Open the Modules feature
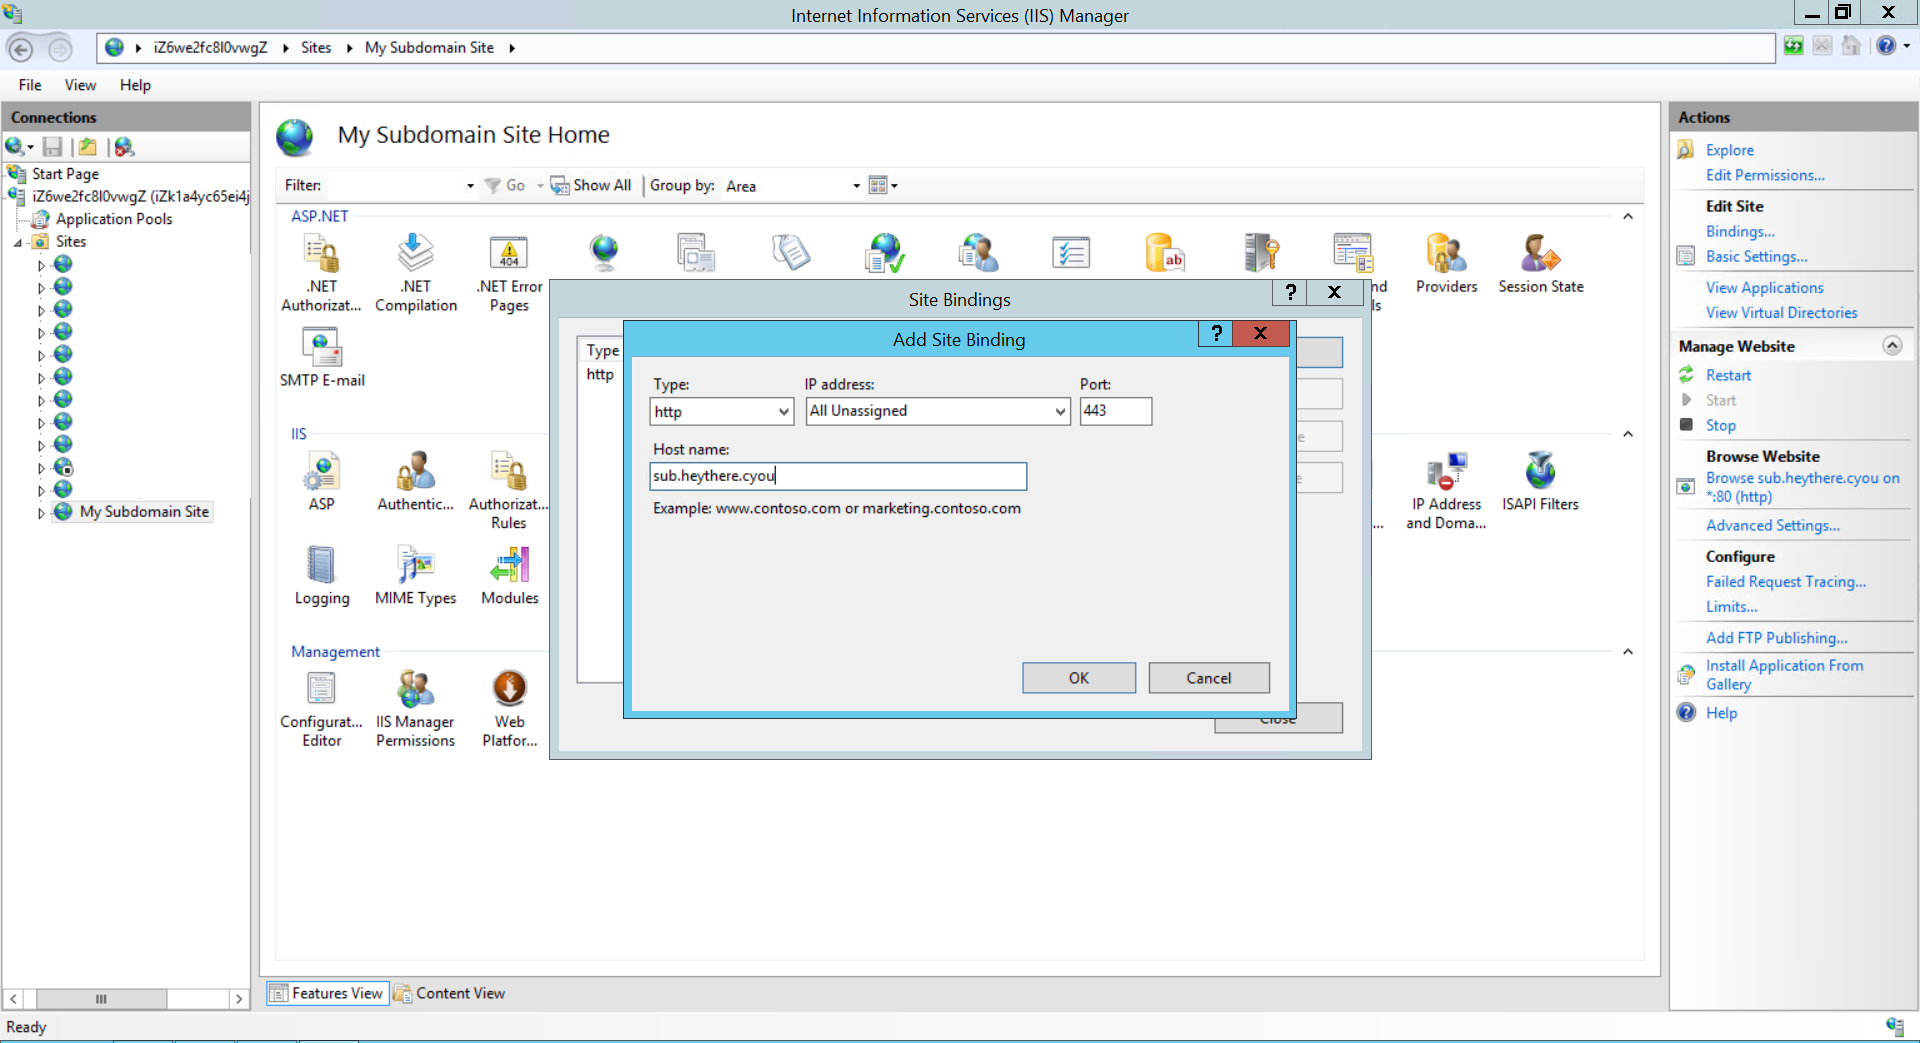This screenshot has width=1920, height=1043. [510, 576]
